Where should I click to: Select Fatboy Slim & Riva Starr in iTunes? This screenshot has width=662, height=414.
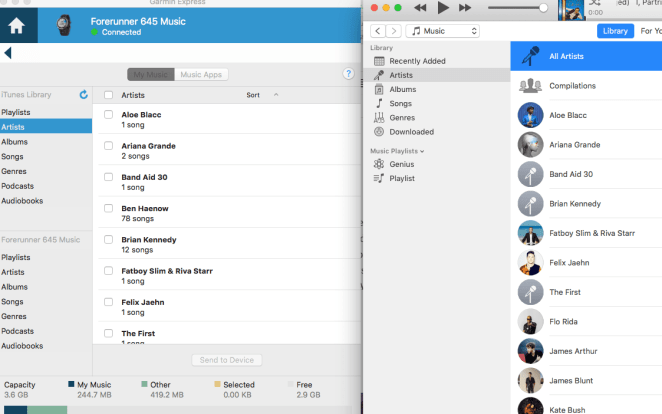(x=586, y=233)
